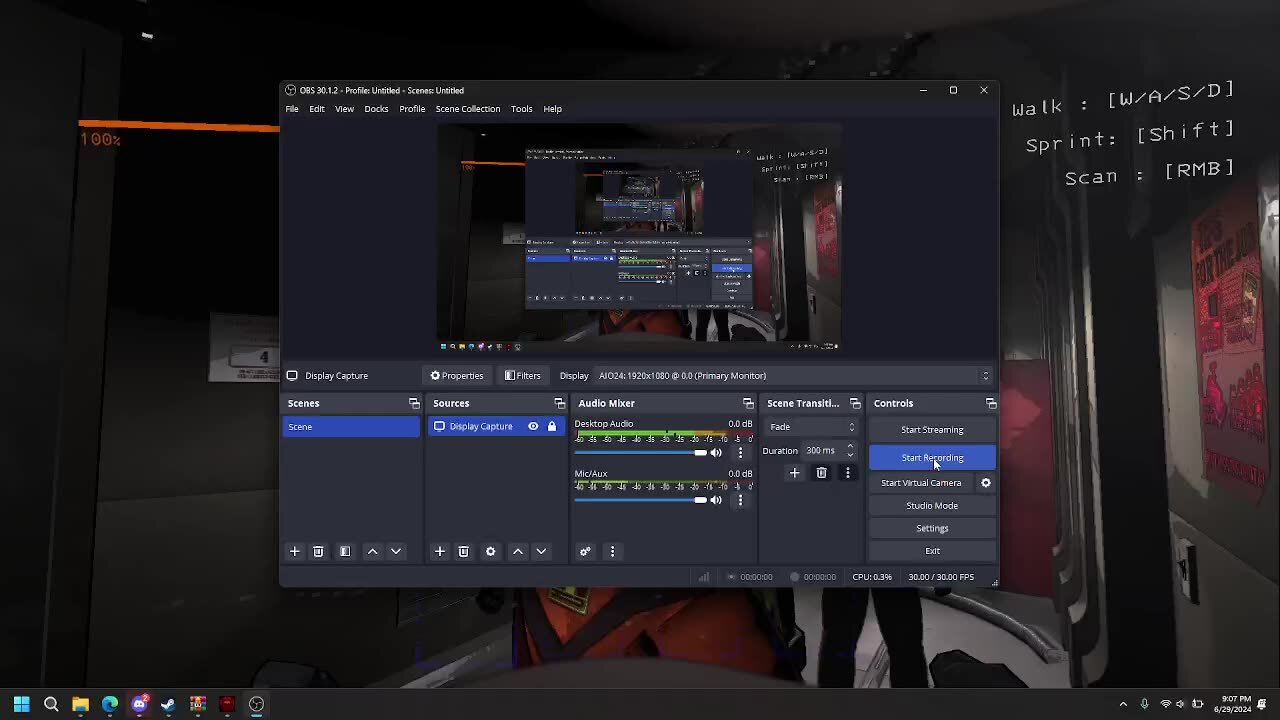1280x720 pixels.
Task: Open the clock and date in taskbar
Action: (1235, 704)
